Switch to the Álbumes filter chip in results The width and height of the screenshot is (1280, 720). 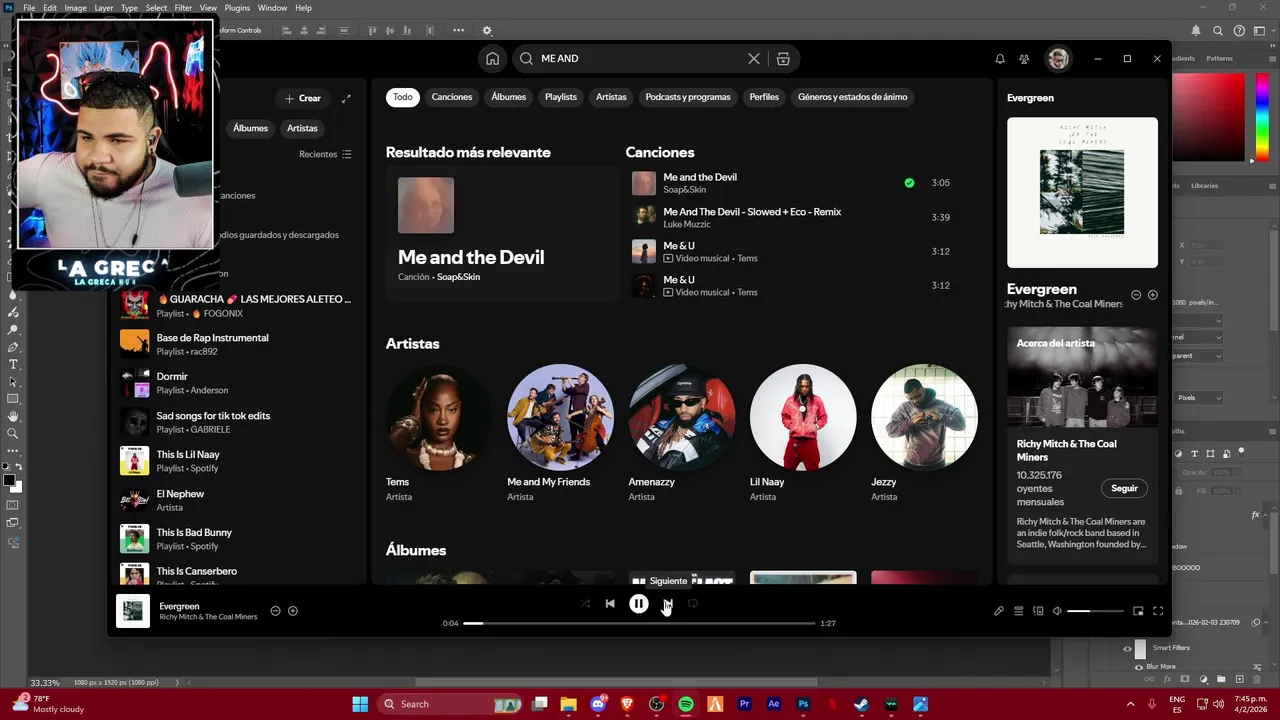(x=508, y=97)
